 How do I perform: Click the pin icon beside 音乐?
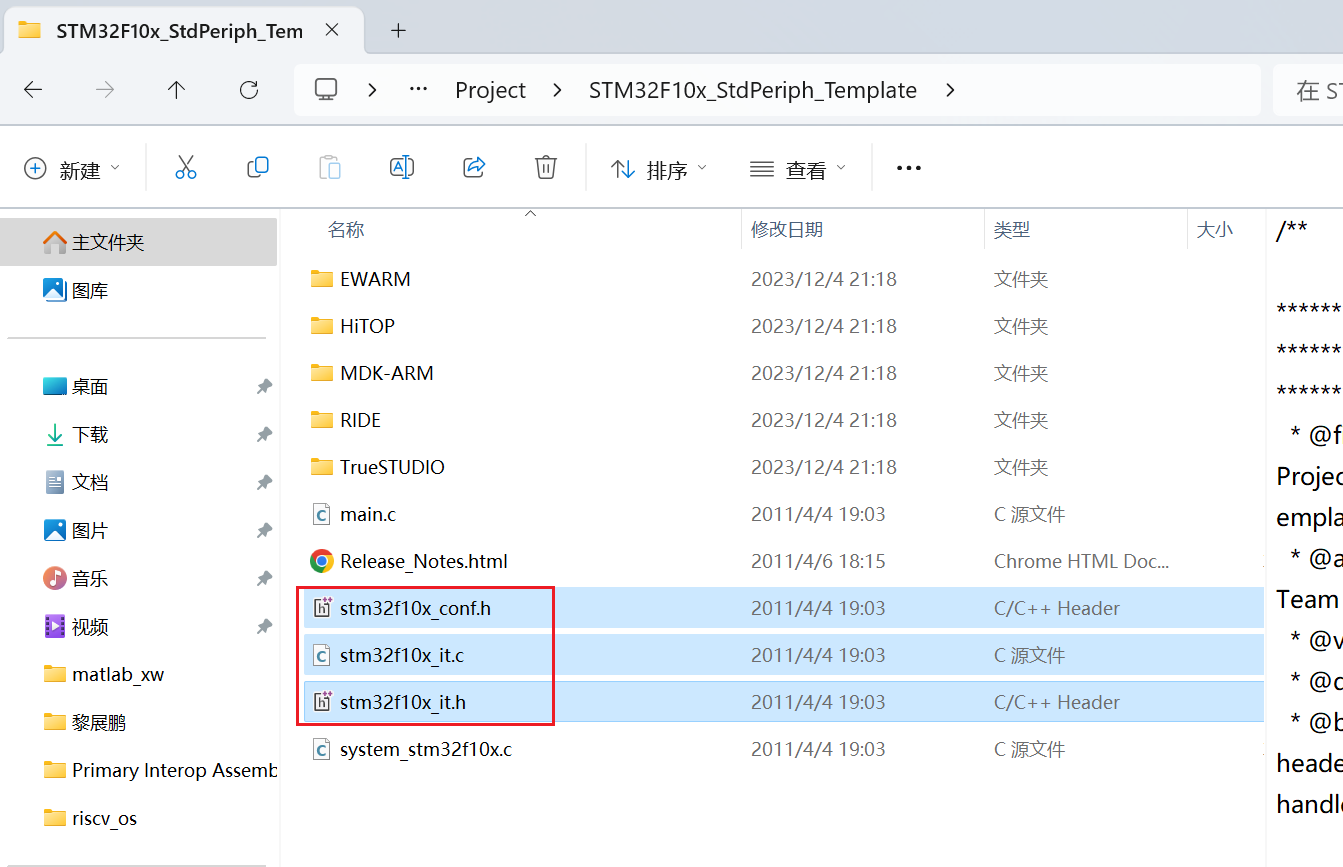coord(264,579)
